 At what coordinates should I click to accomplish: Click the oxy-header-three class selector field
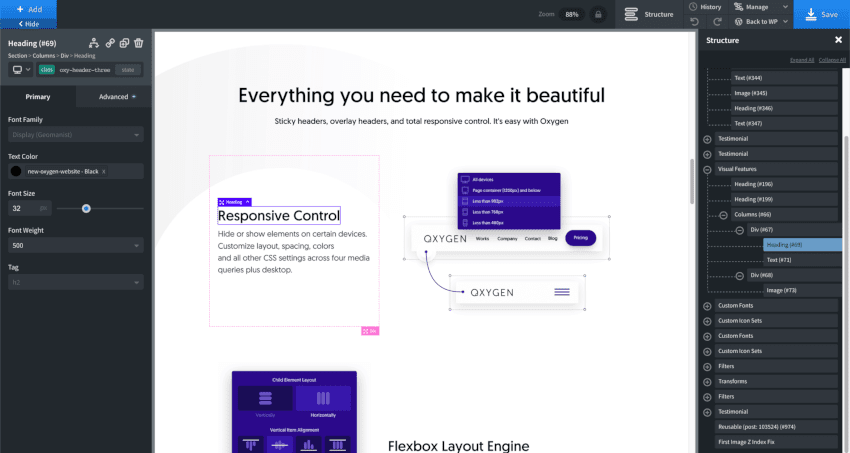tap(85, 70)
